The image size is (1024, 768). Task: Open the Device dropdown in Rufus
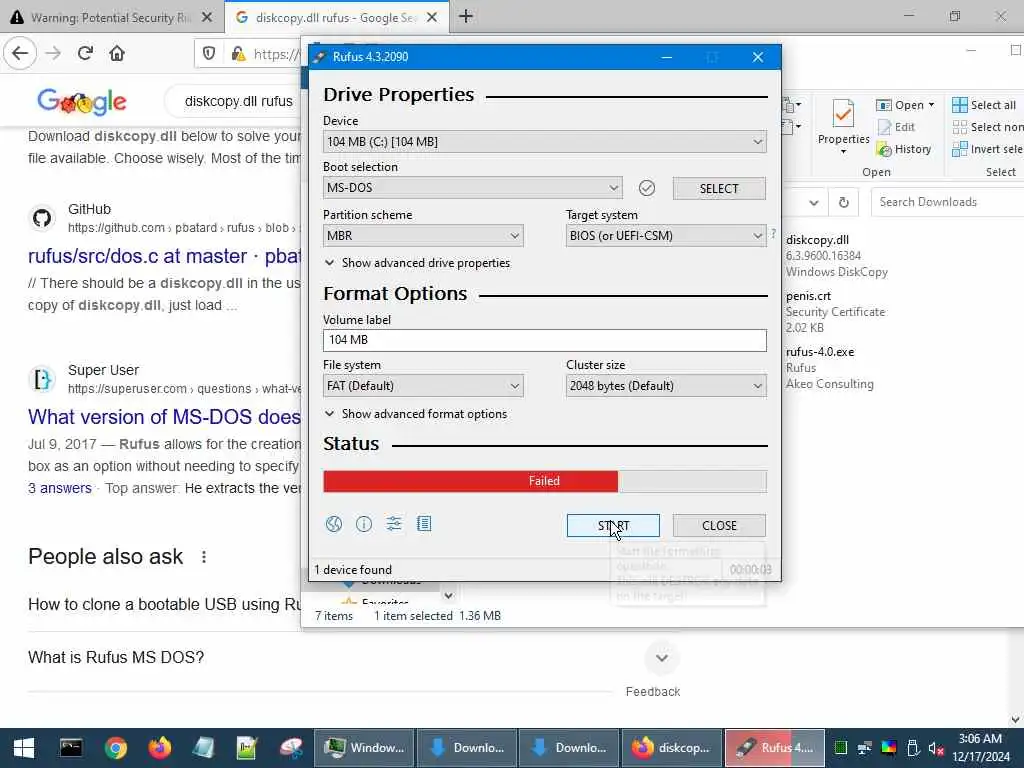(x=545, y=142)
